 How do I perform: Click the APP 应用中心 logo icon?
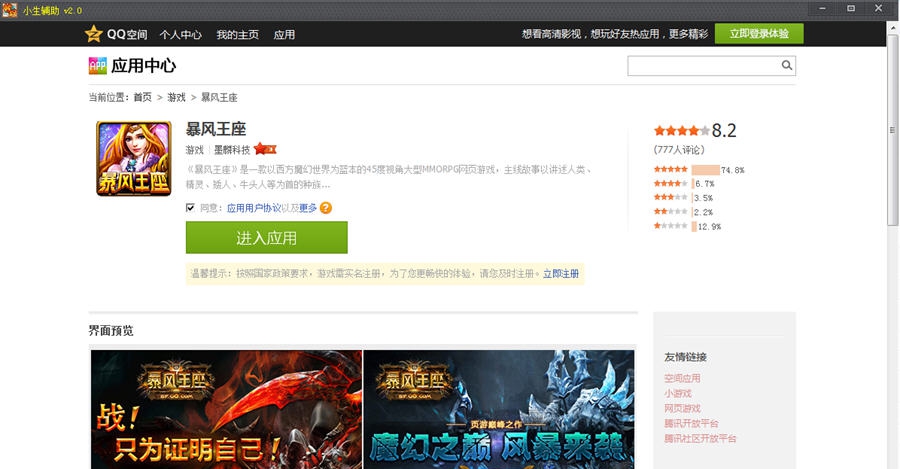98,65
